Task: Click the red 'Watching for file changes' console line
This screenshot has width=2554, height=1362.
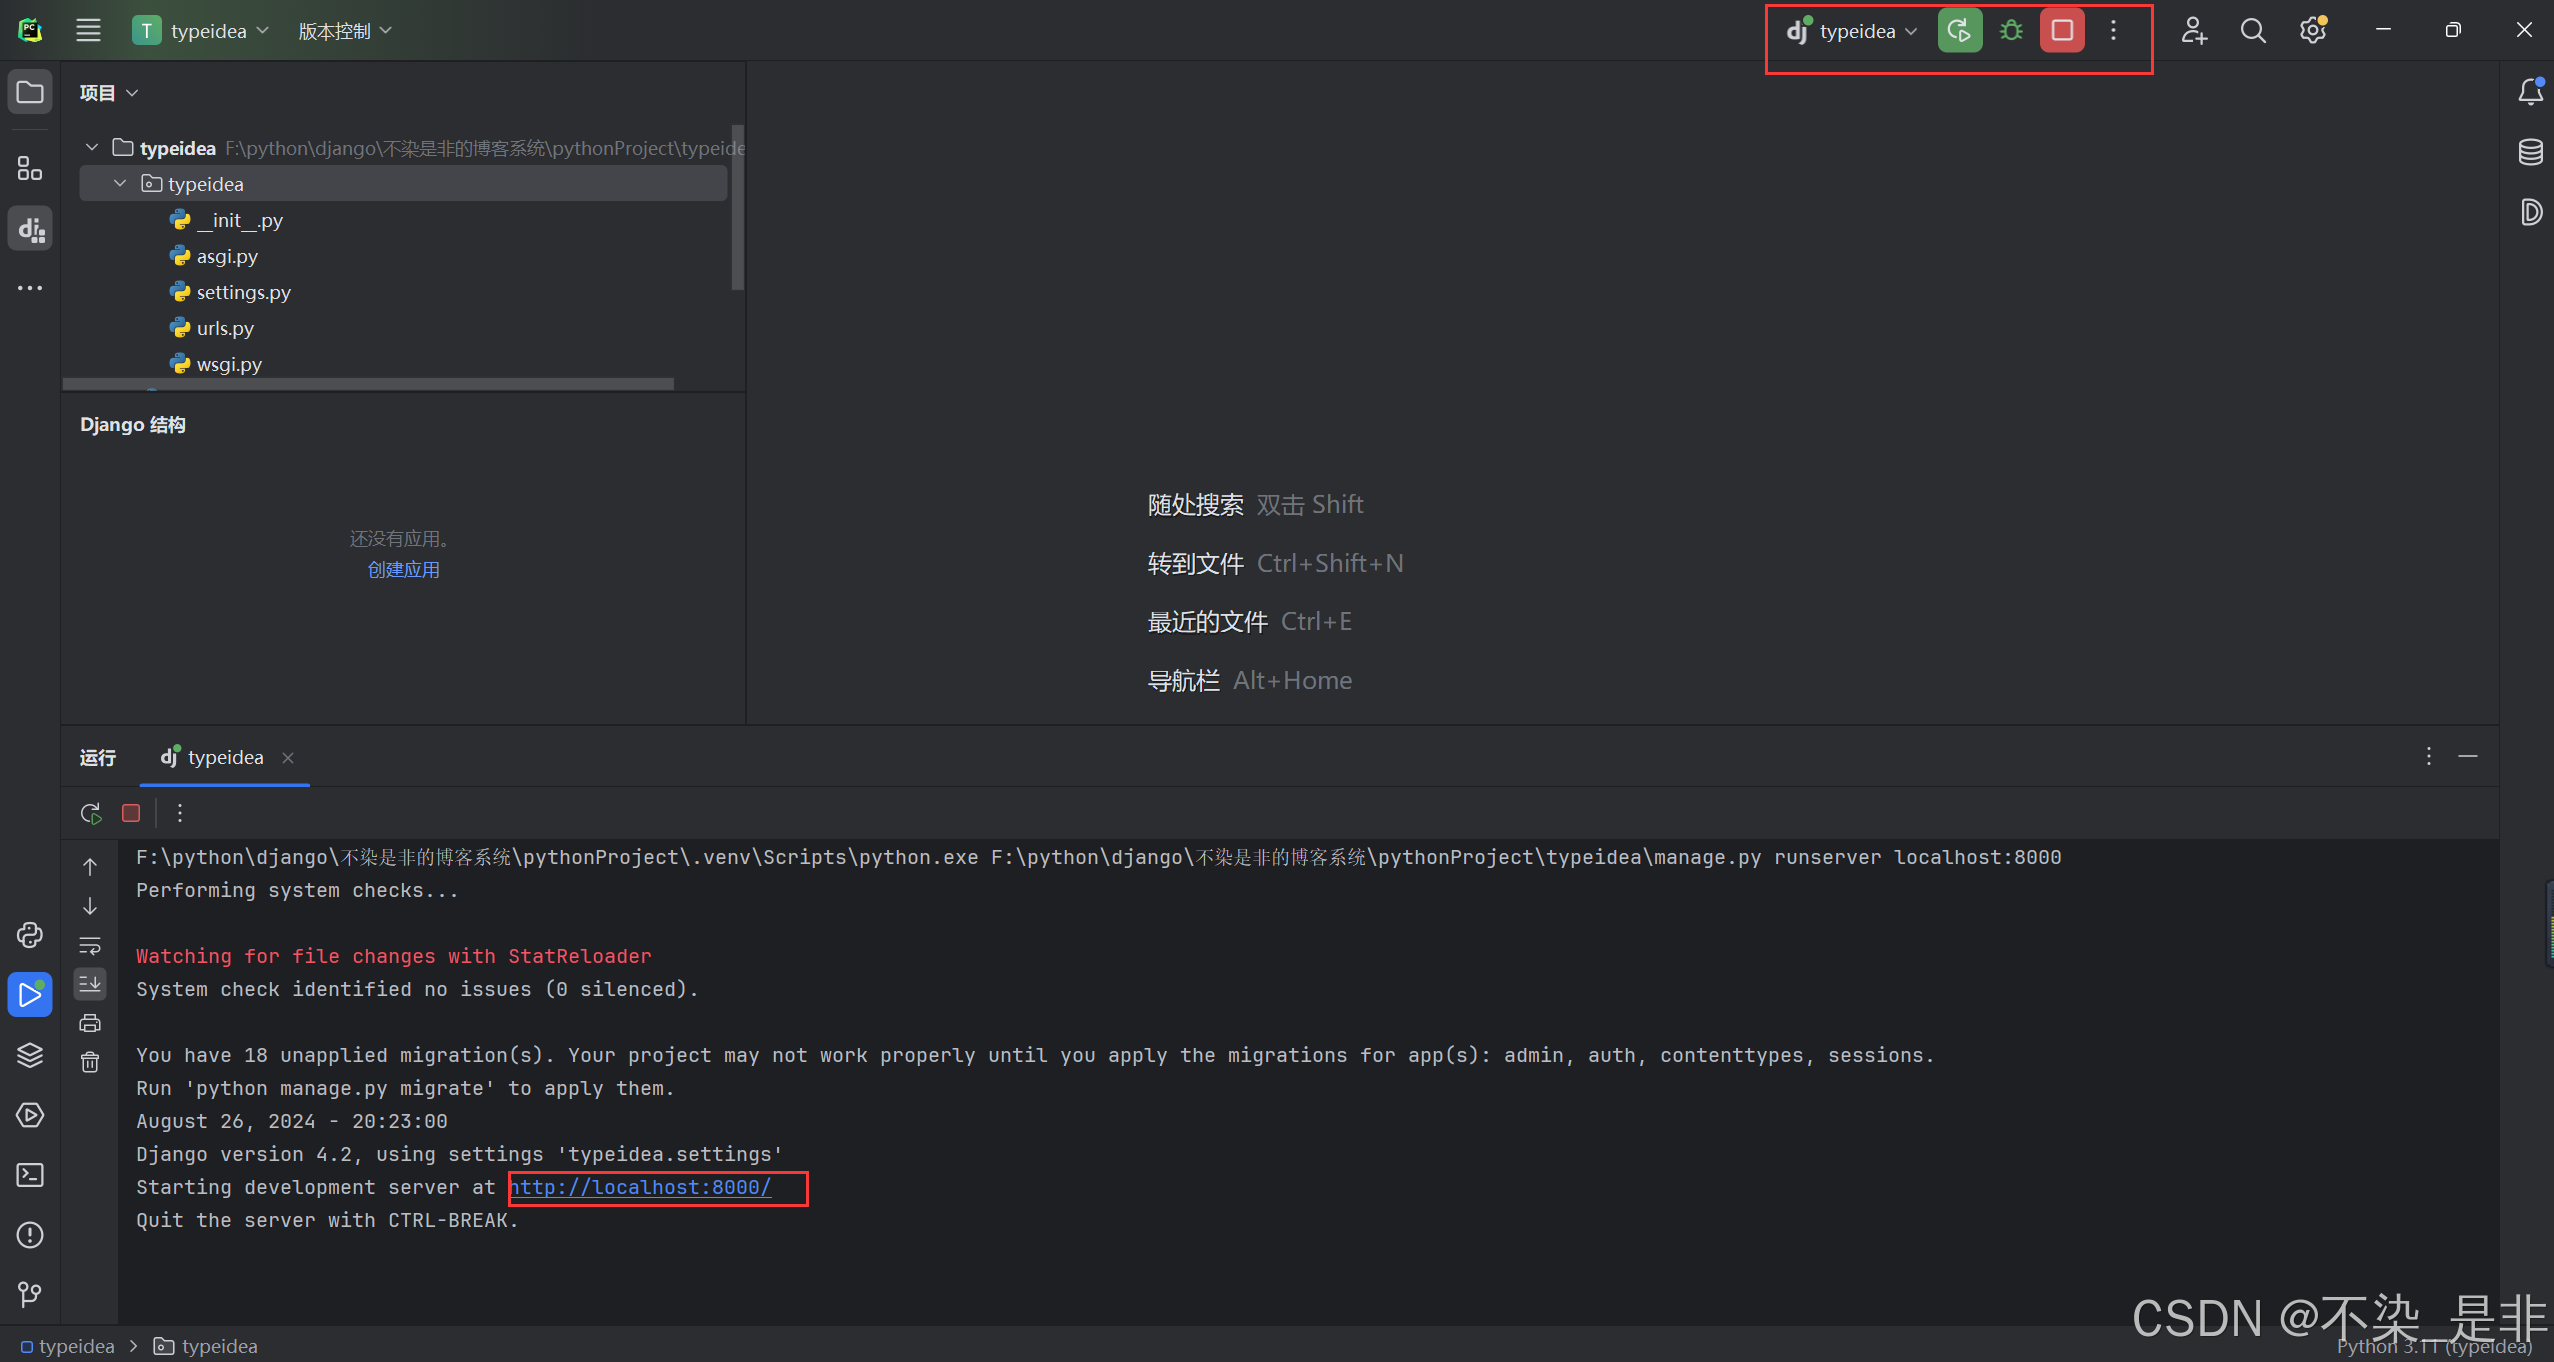Action: pyautogui.click(x=394, y=956)
